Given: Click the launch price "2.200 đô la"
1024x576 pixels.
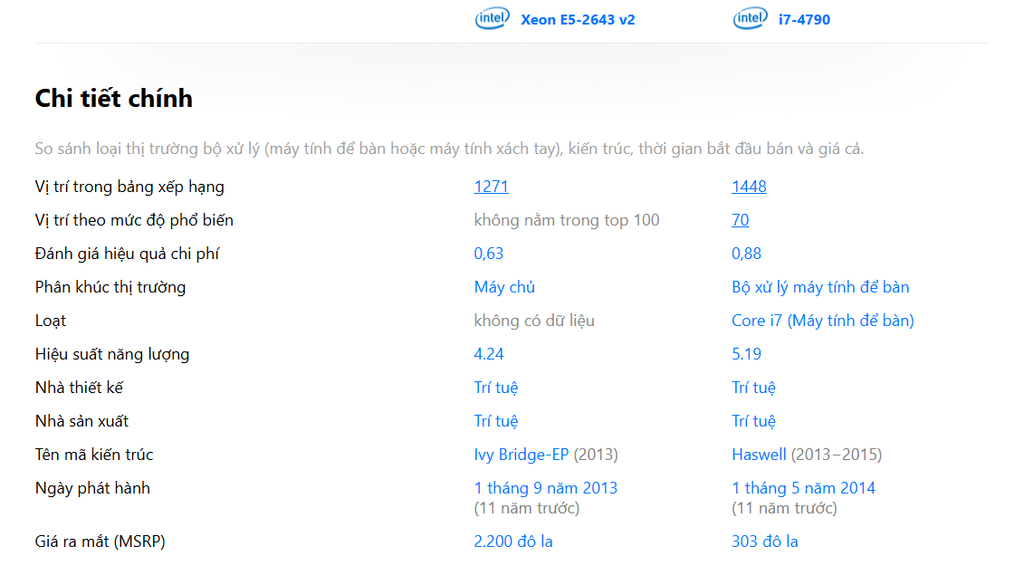Looking at the screenshot, I should (x=513, y=541).
